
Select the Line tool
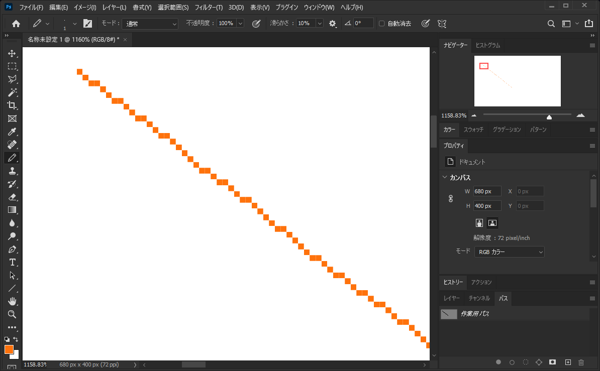point(12,288)
